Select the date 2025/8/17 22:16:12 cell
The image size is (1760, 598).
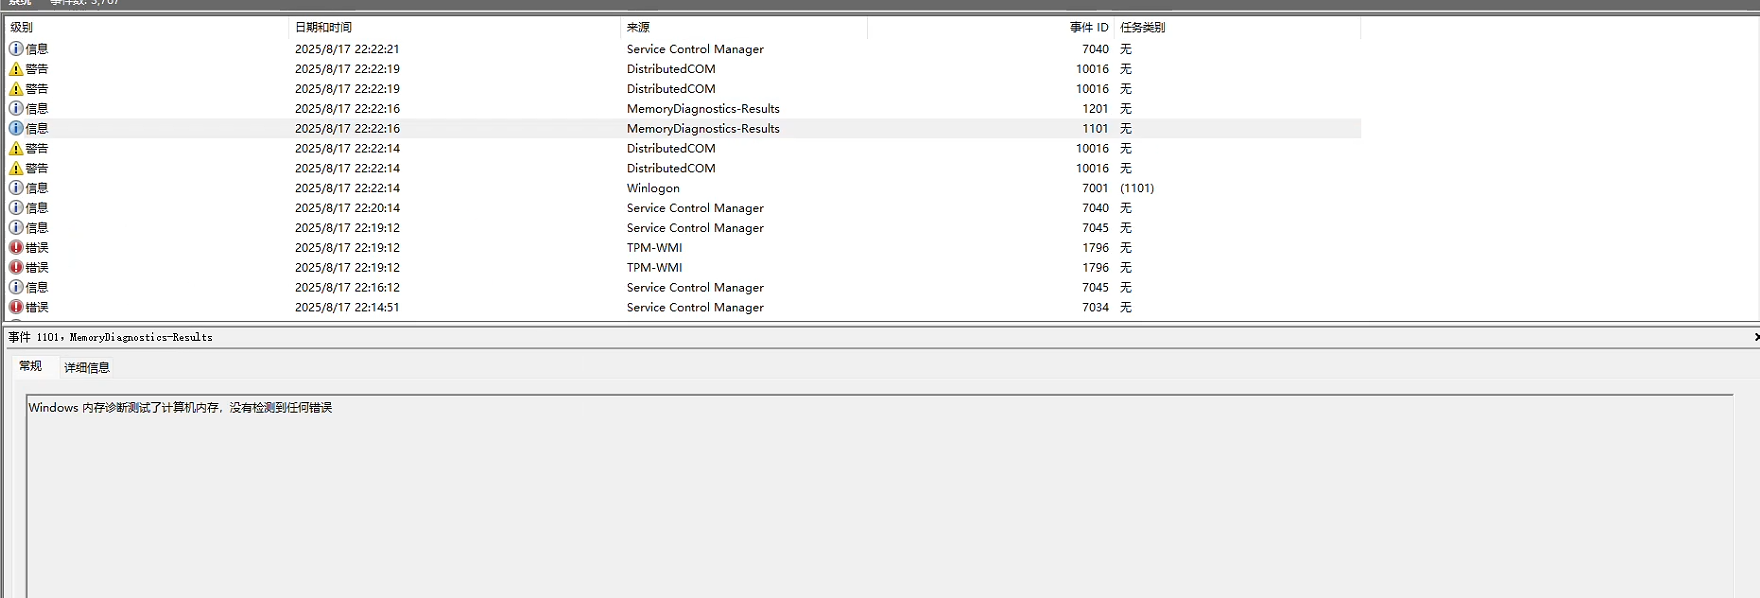tap(347, 287)
